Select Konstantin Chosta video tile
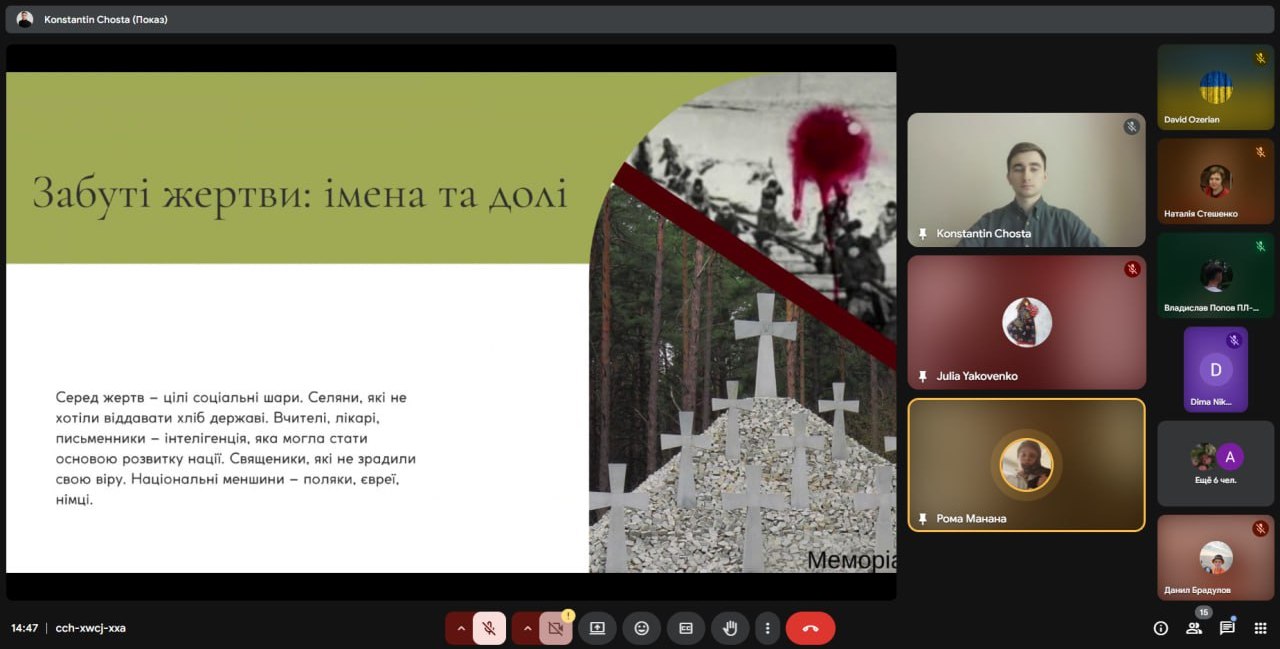The height and width of the screenshot is (649, 1280). [x=1026, y=180]
